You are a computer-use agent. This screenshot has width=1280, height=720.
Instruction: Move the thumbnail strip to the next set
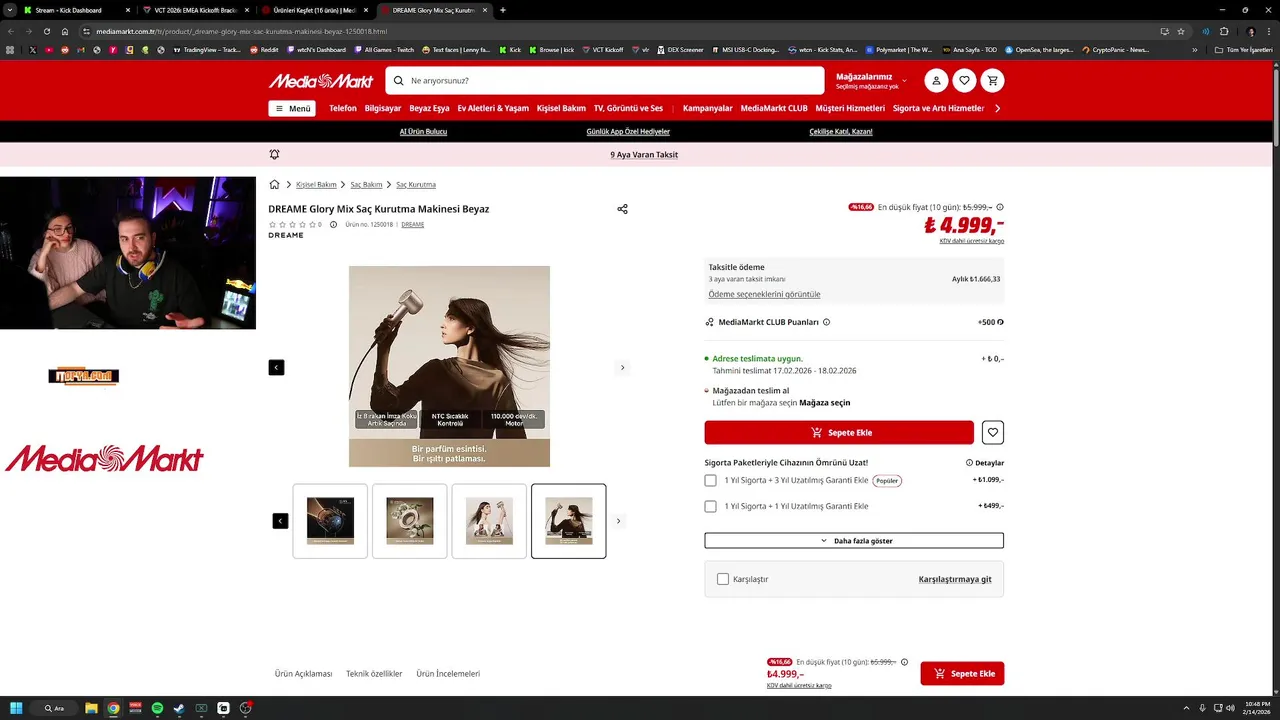pyautogui.click(x=618, y=521)
